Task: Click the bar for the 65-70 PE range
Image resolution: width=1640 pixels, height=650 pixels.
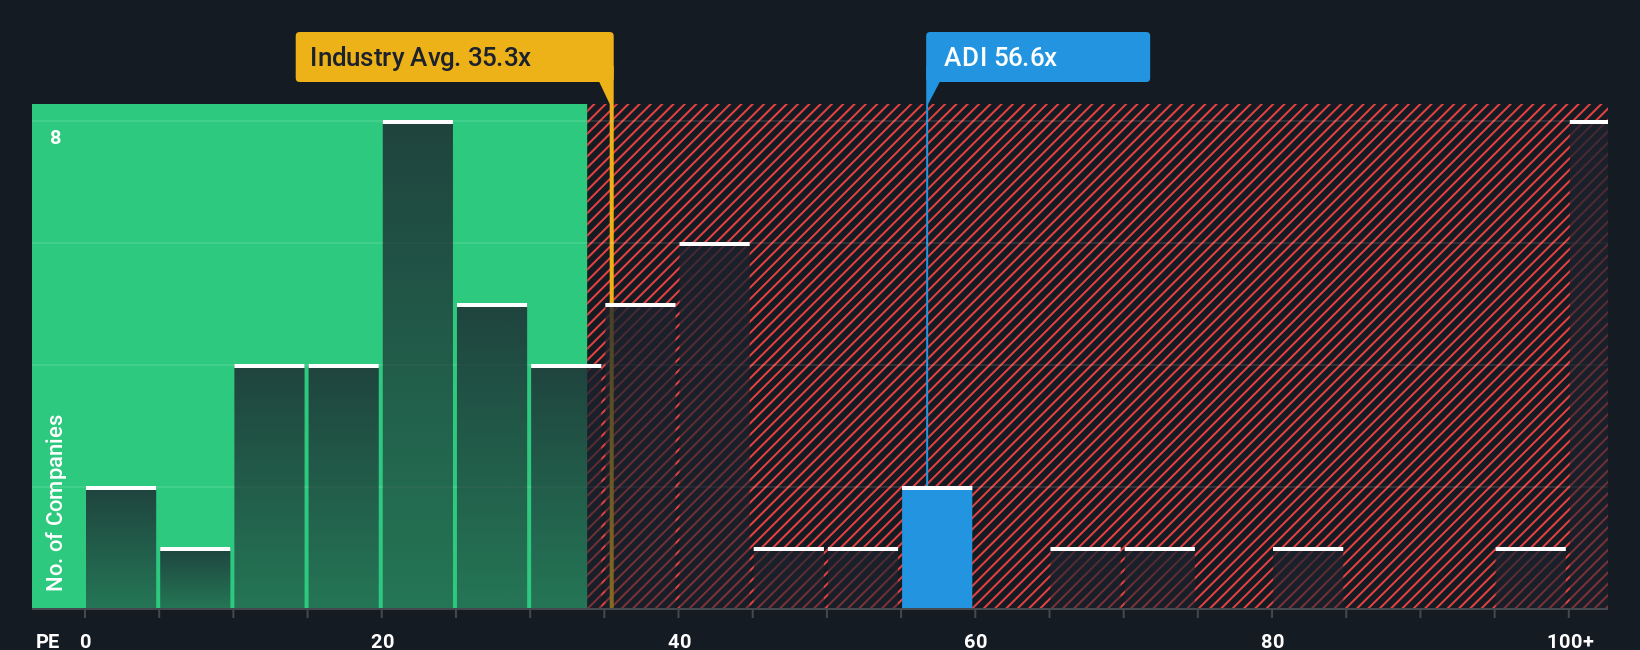Action: (1085, 578)
